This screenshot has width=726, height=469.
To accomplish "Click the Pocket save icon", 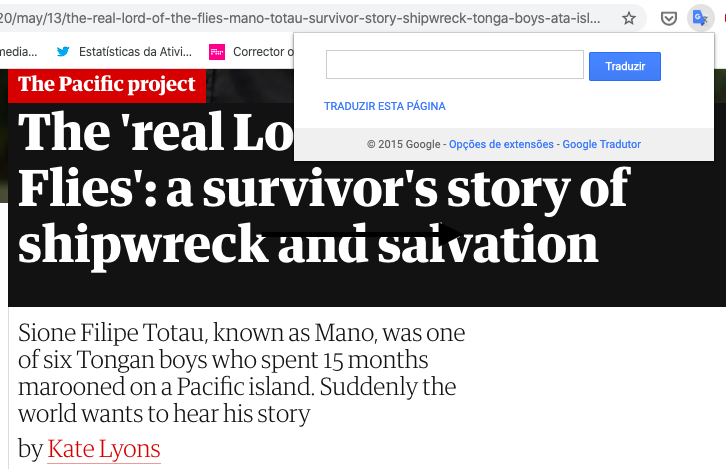I will [x=669, y=18].
